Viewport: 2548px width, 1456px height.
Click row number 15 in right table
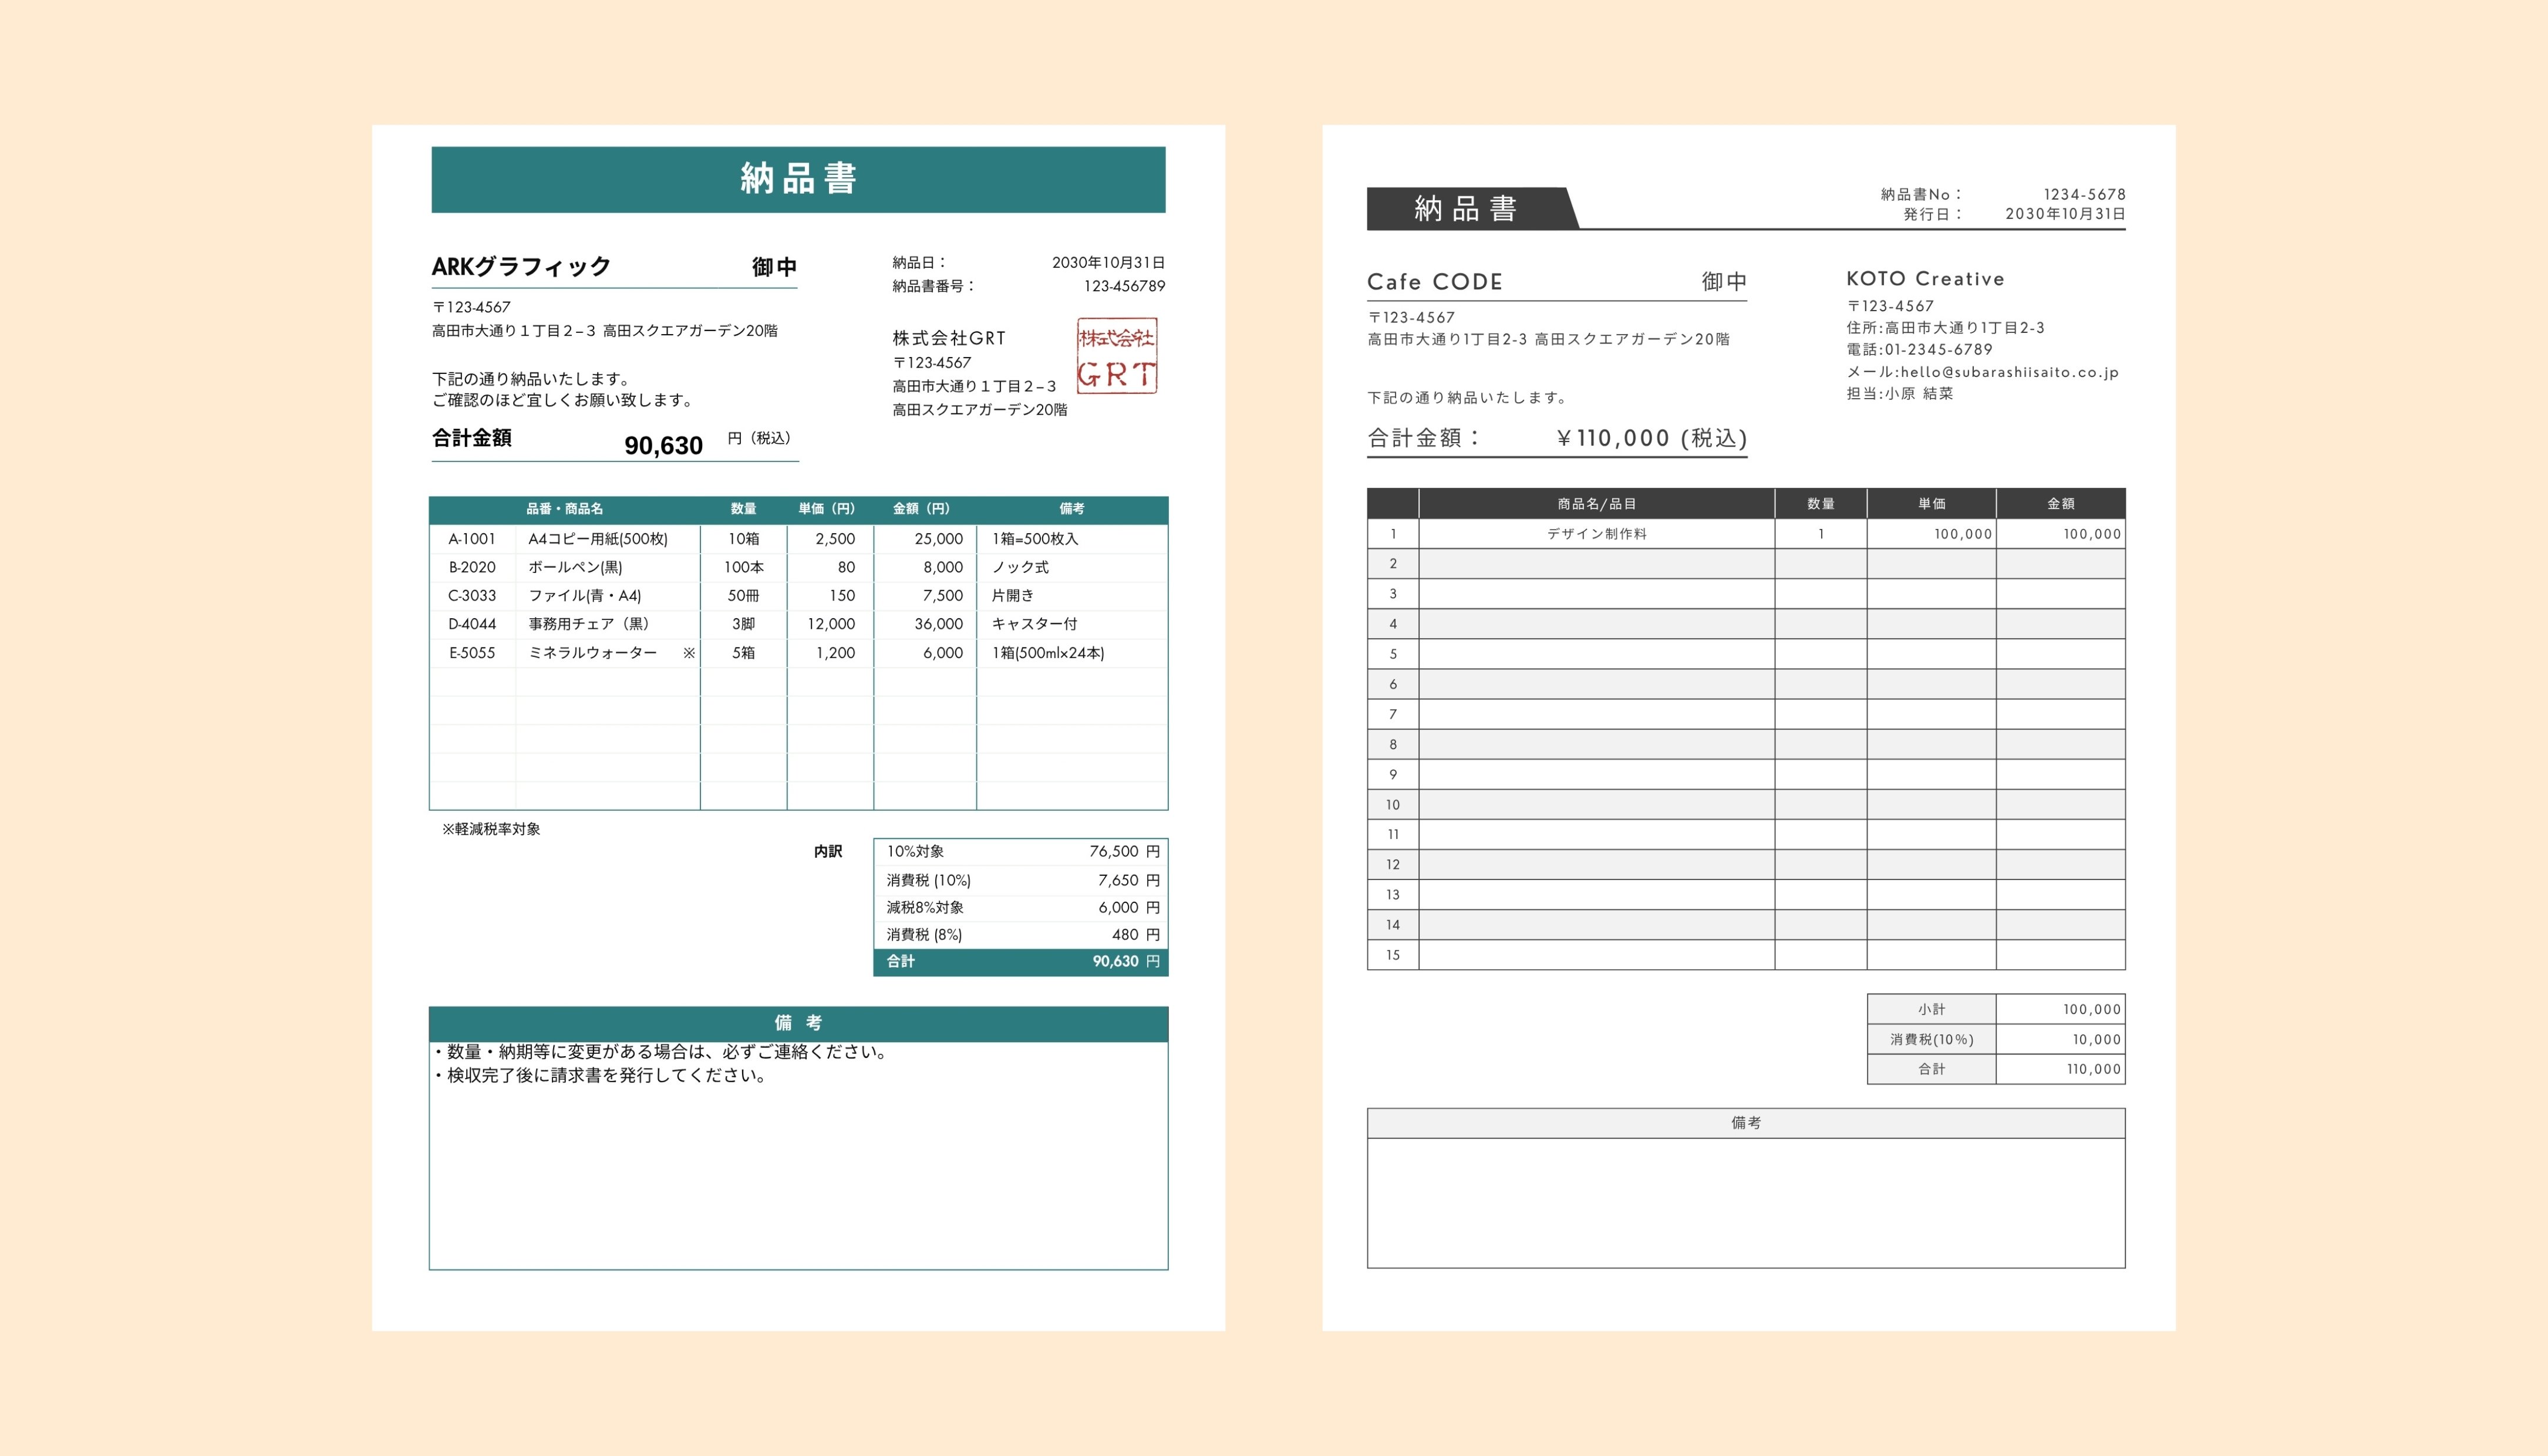pos(1393,955)
